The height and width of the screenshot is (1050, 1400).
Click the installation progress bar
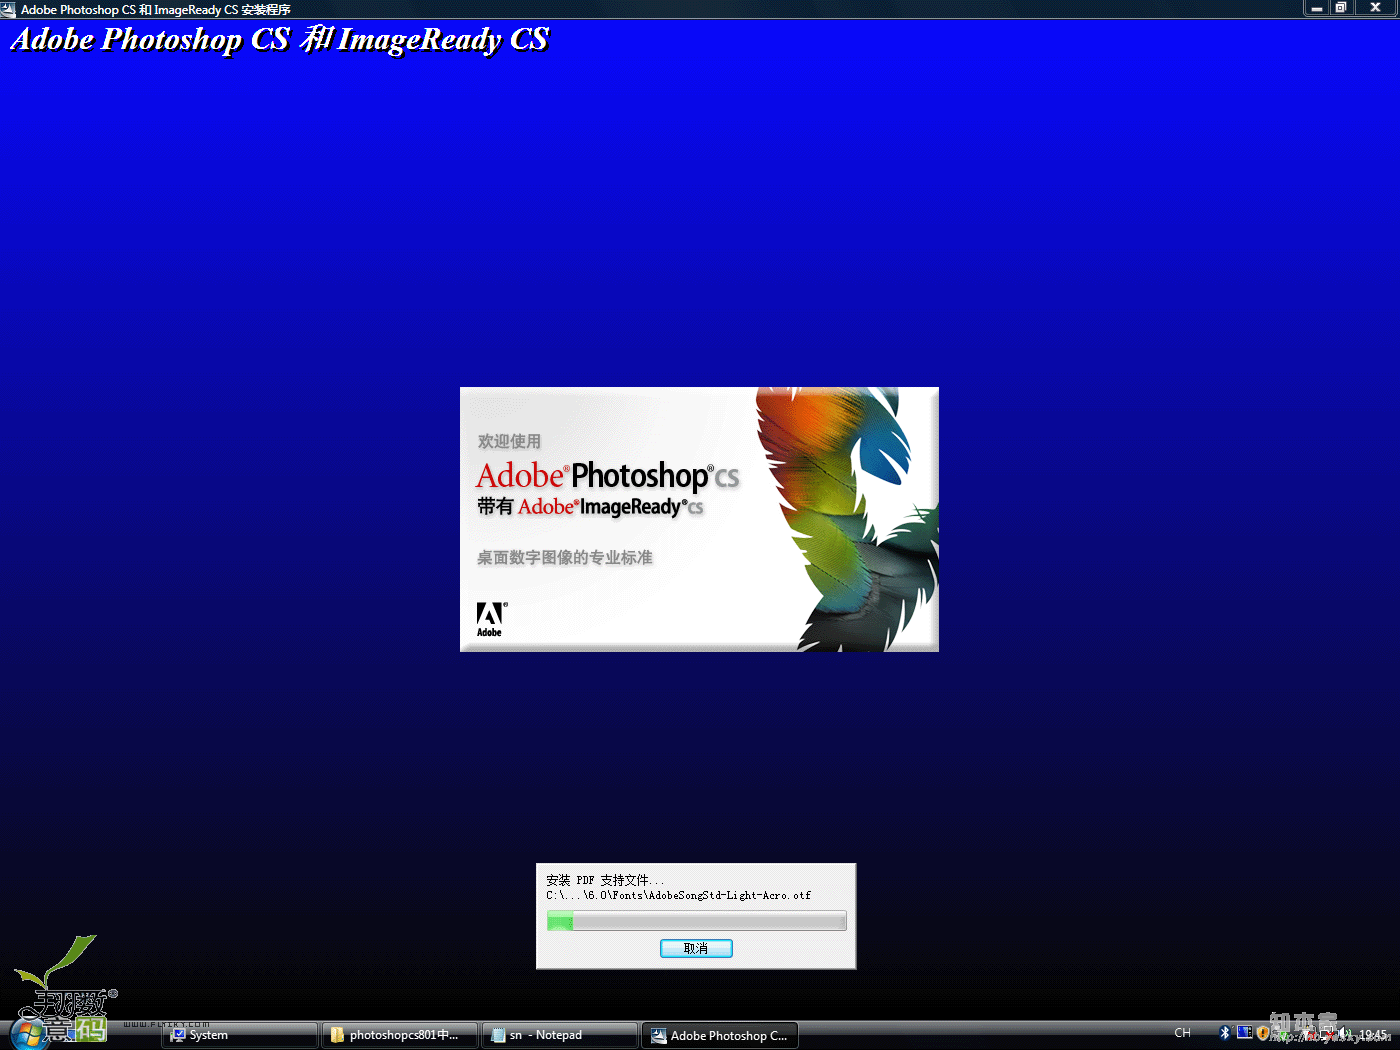pyautogui.click(x=696, y=921)
